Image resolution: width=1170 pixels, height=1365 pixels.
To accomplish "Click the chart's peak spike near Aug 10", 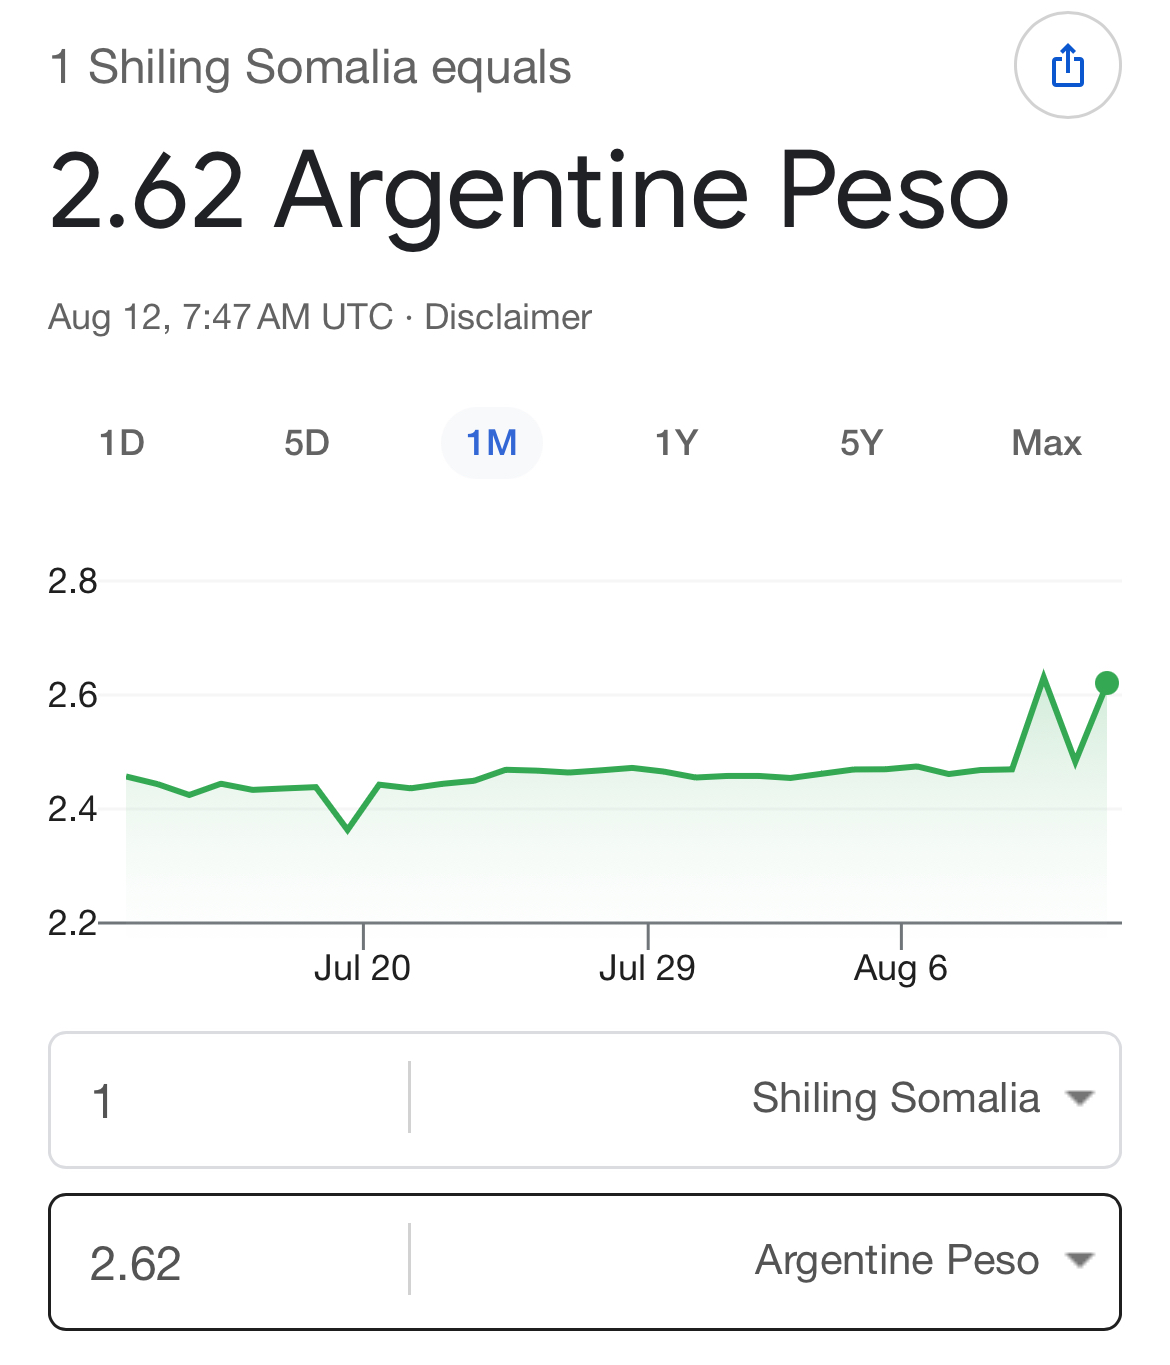I will click(1044, 679).
